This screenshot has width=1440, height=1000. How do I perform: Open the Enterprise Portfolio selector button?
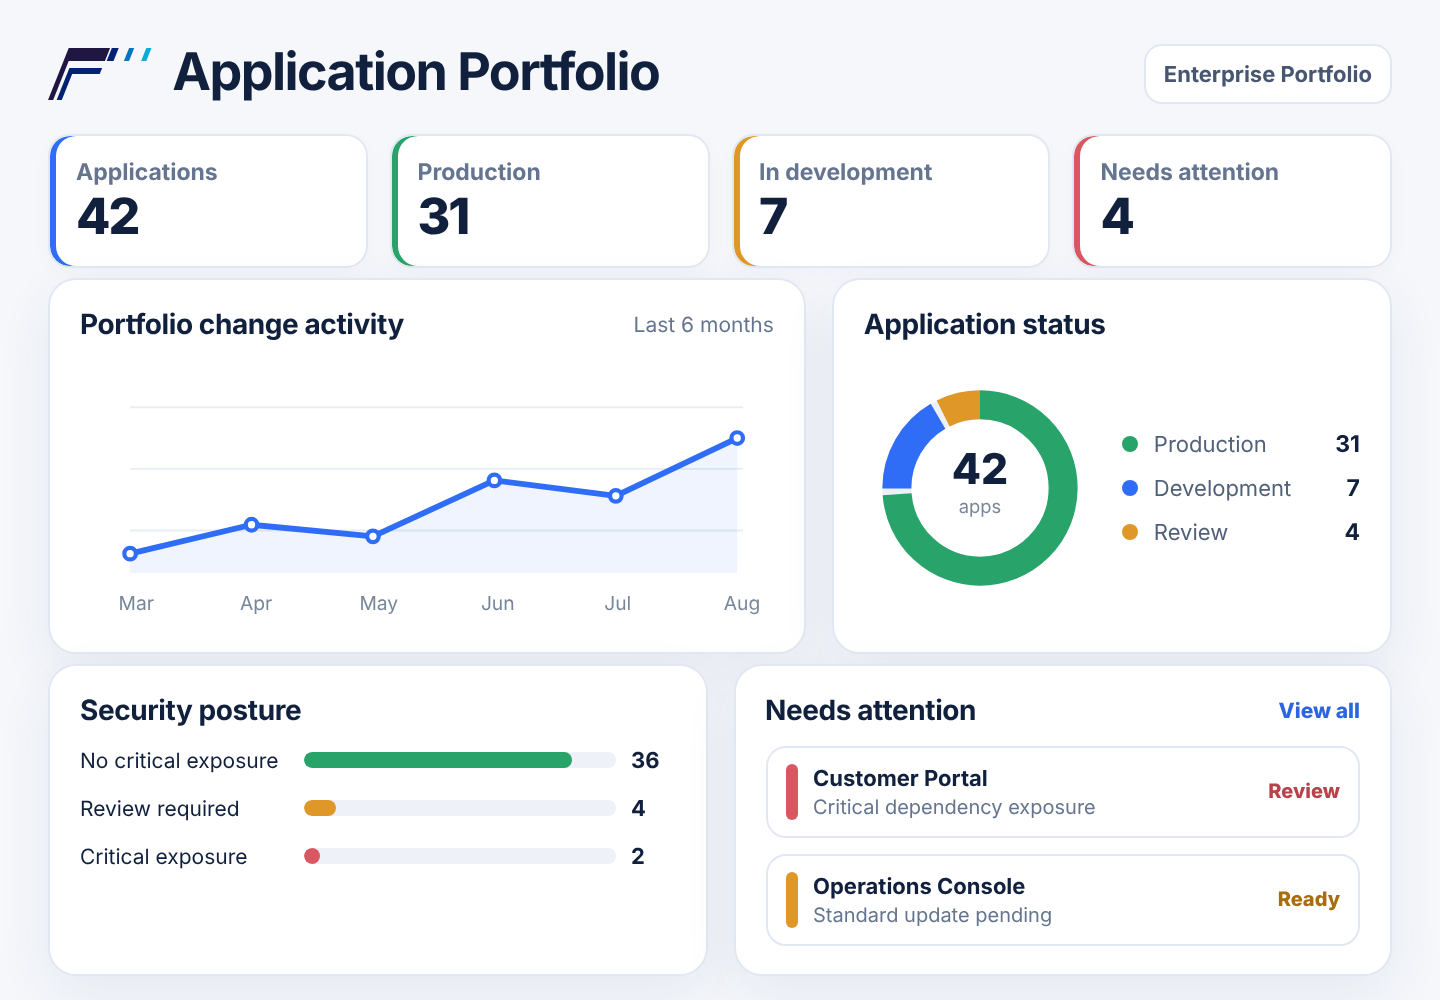click(x=1267, y=74)
